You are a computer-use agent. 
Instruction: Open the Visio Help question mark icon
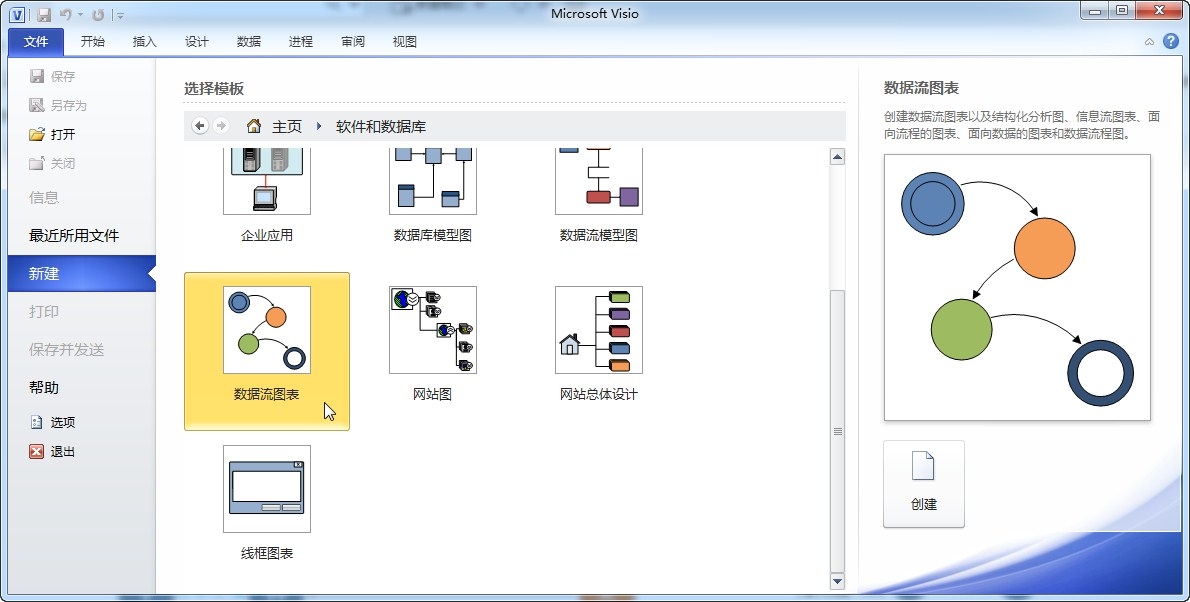(x=1170, y=41)
